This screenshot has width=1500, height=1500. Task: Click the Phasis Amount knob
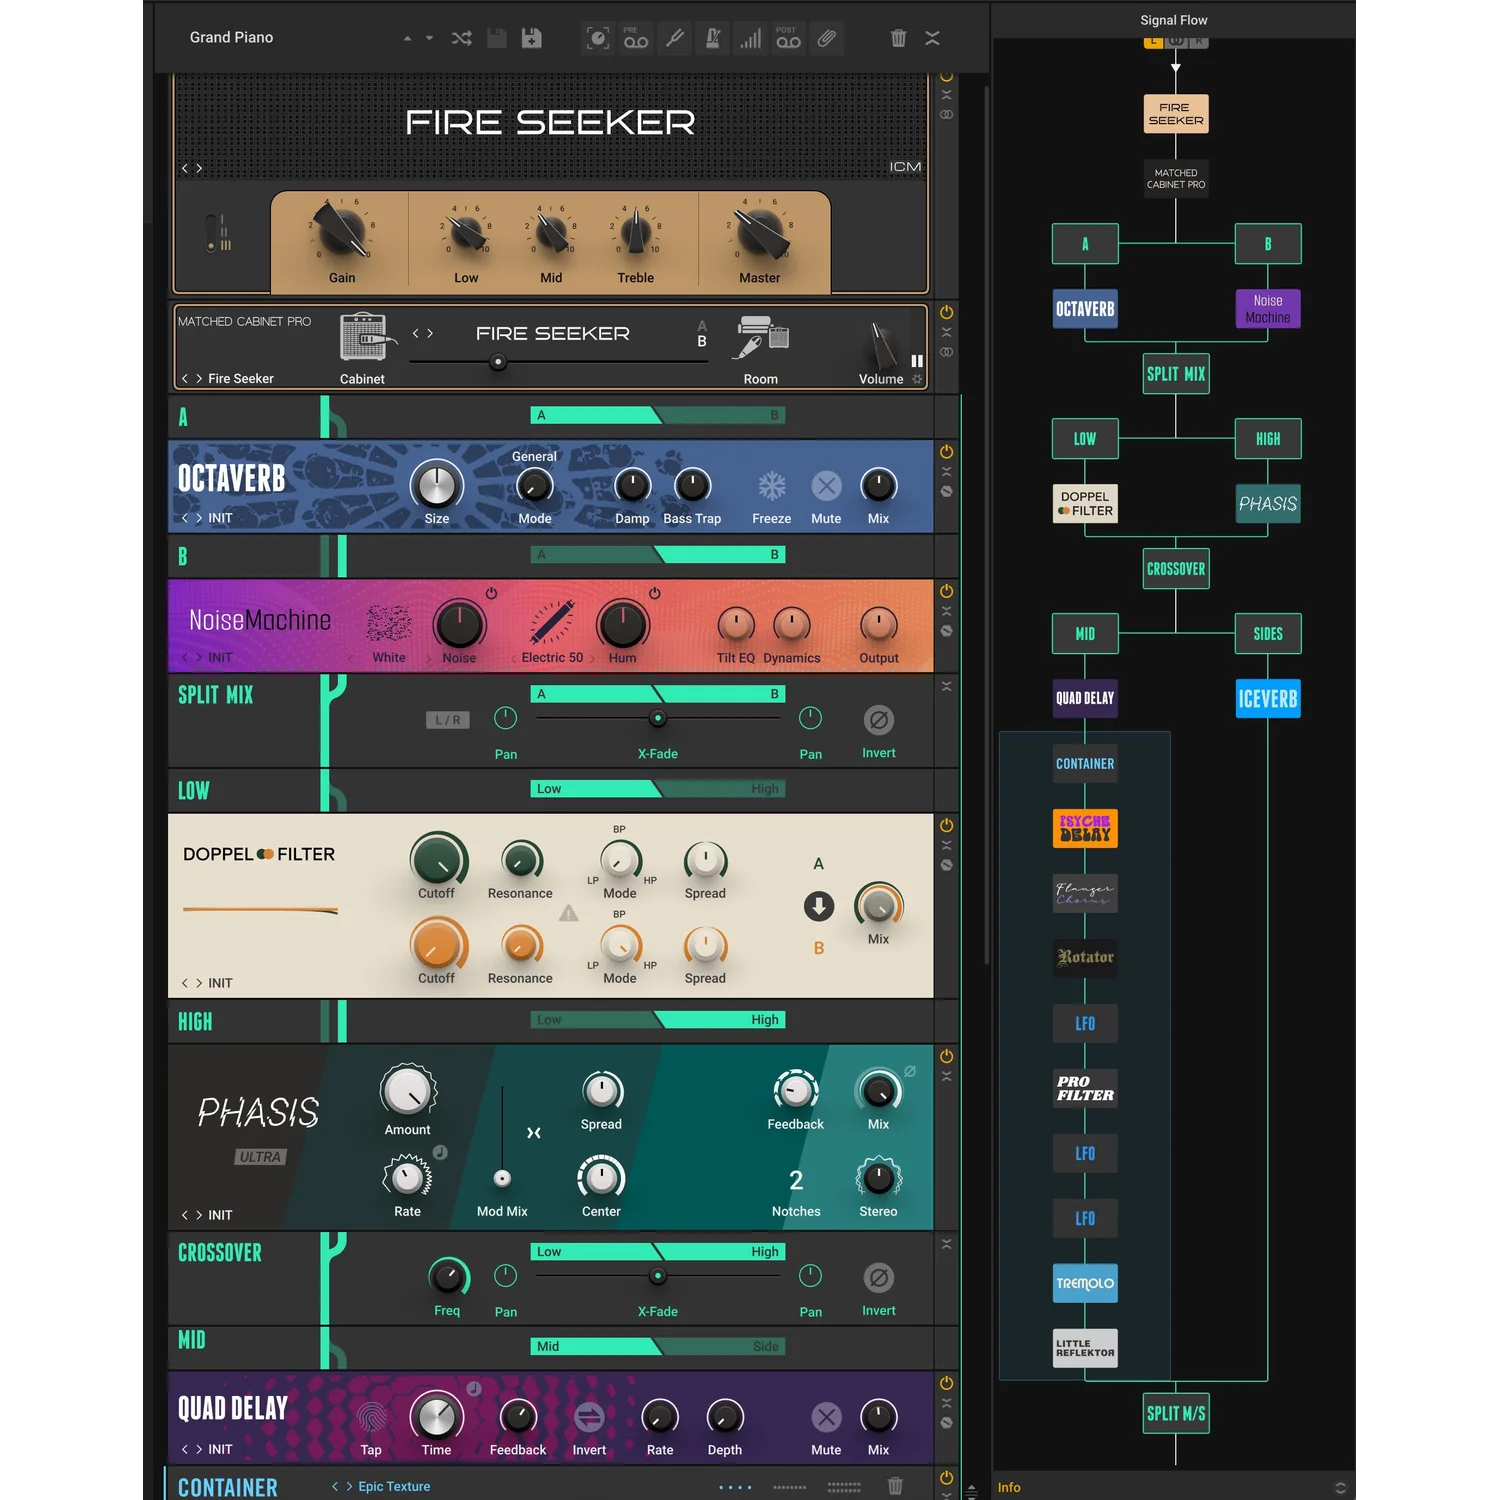pos(408,1091)
